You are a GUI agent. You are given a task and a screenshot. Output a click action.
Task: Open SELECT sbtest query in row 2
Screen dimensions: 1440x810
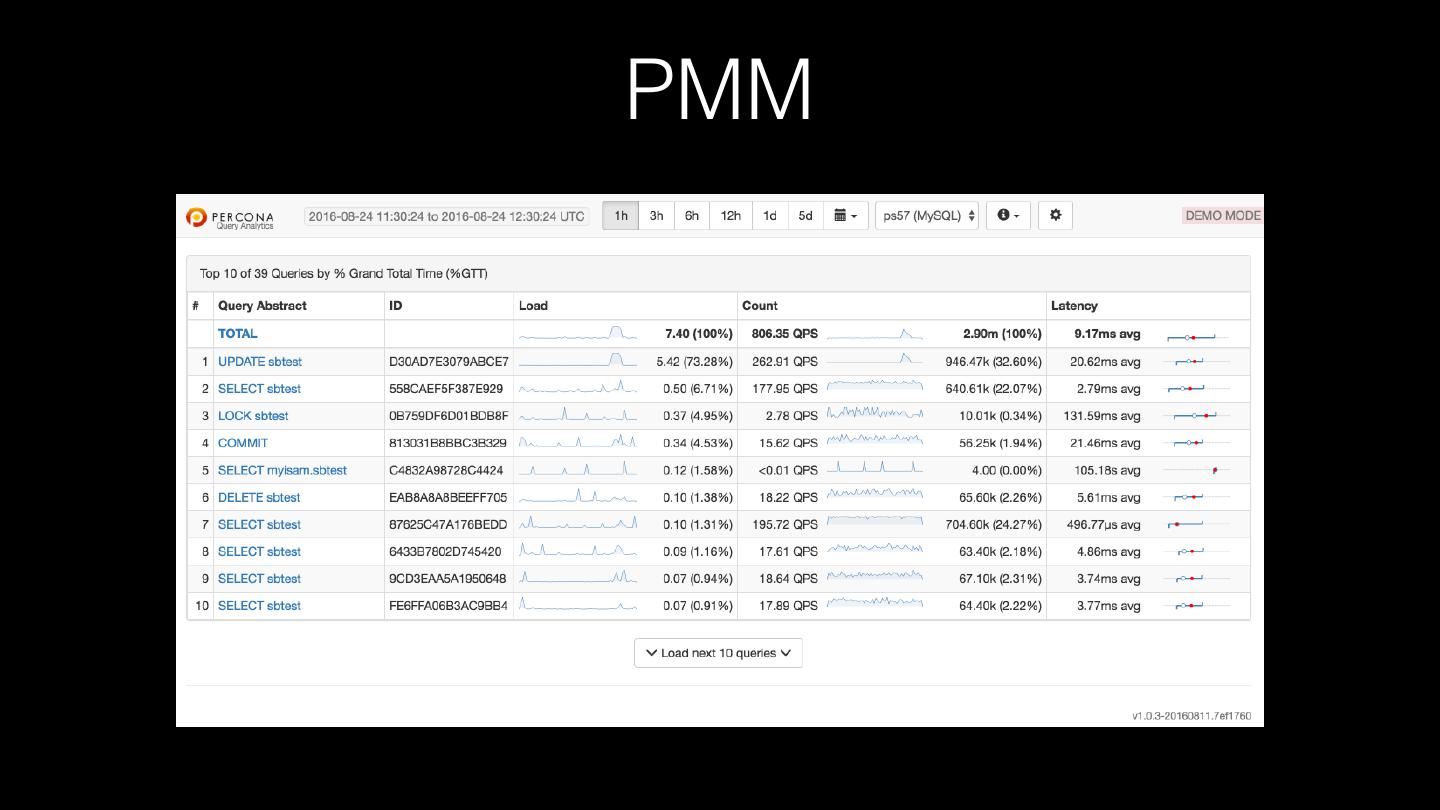(259, 388)
